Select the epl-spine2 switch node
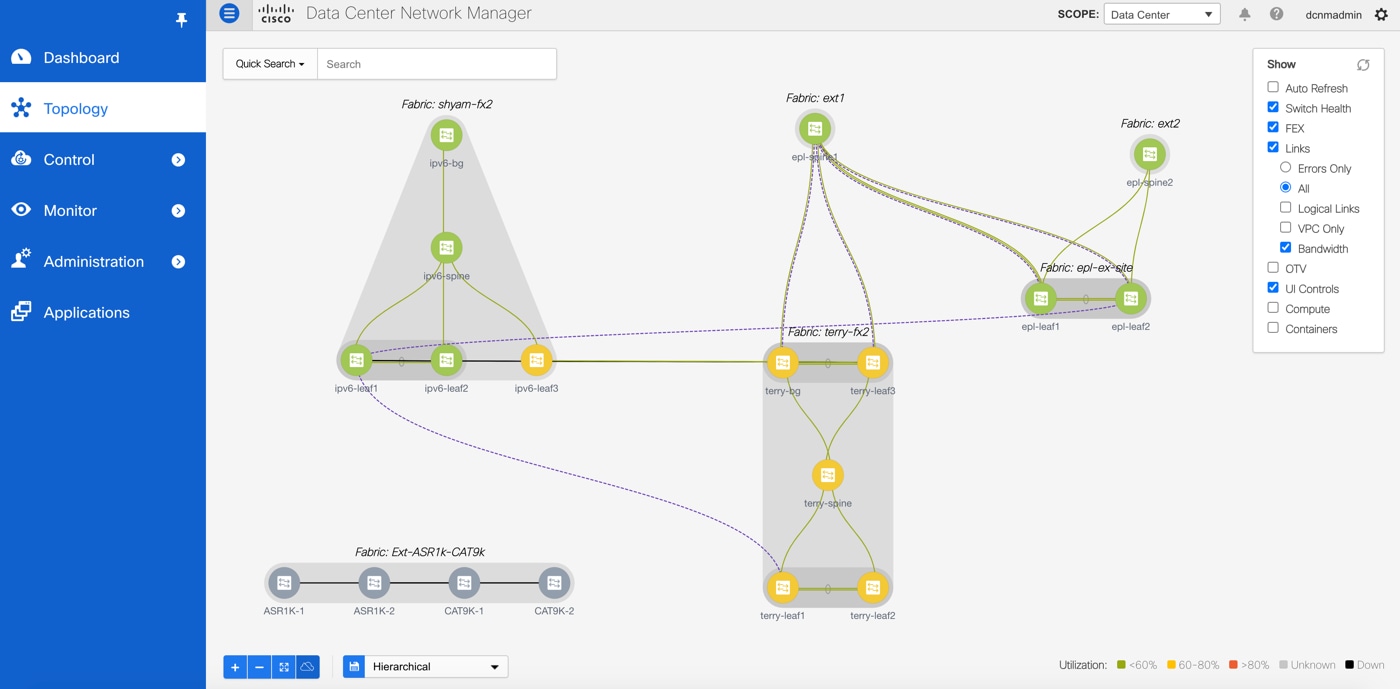 coord(1149,154)
